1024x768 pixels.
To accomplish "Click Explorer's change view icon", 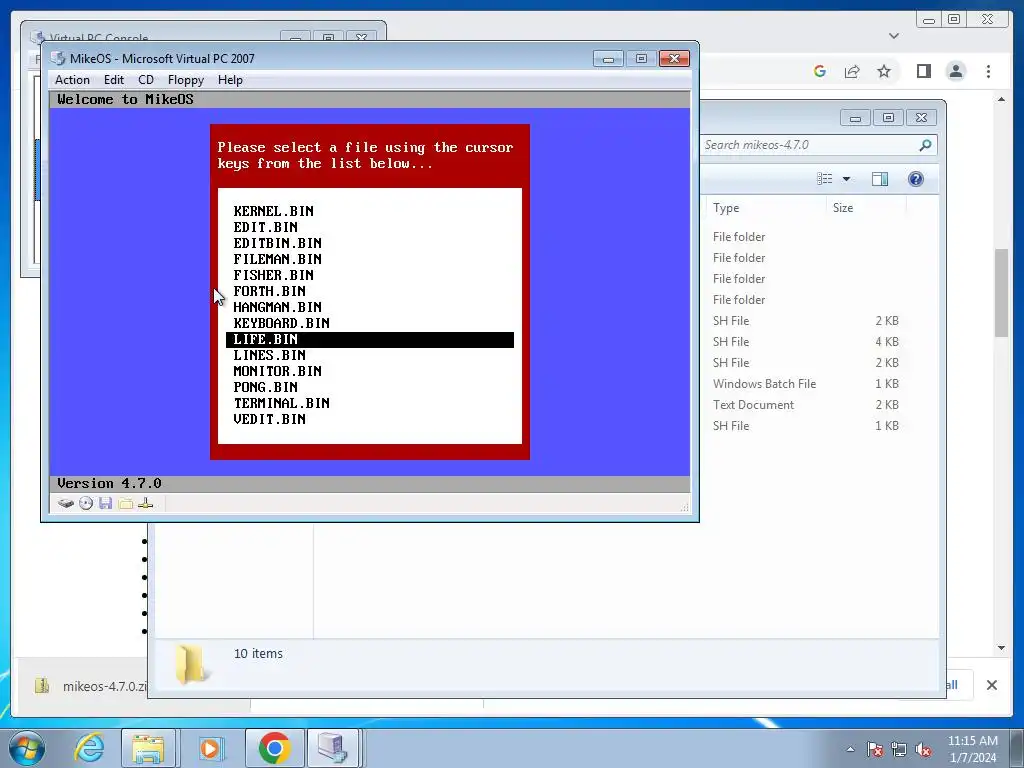I will click(825, 179).
